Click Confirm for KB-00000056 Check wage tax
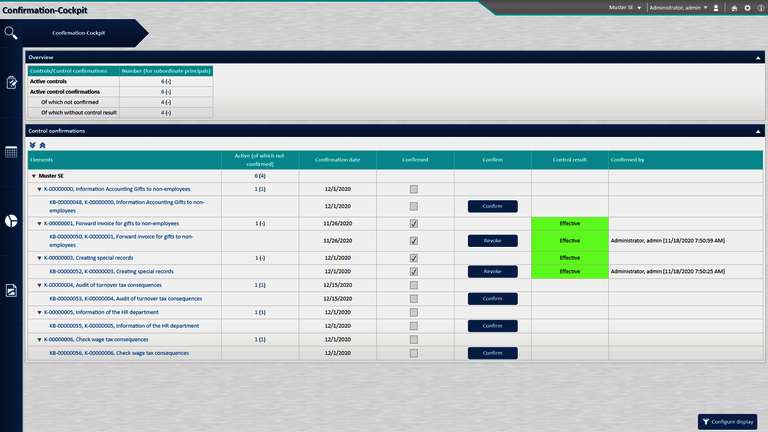768x432 pixels. pos(492,353)
